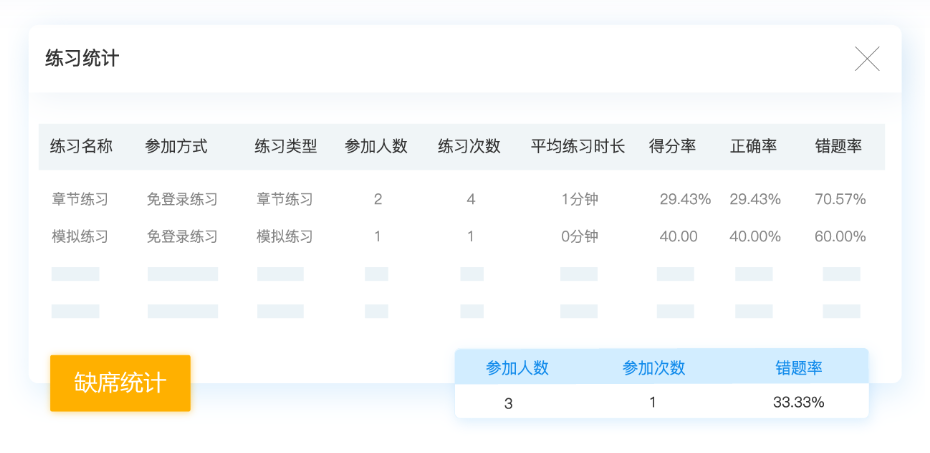This screenshot has height=453, width=930.
Task: Select the 60.00% error rate cell
Action: [840, 237]
